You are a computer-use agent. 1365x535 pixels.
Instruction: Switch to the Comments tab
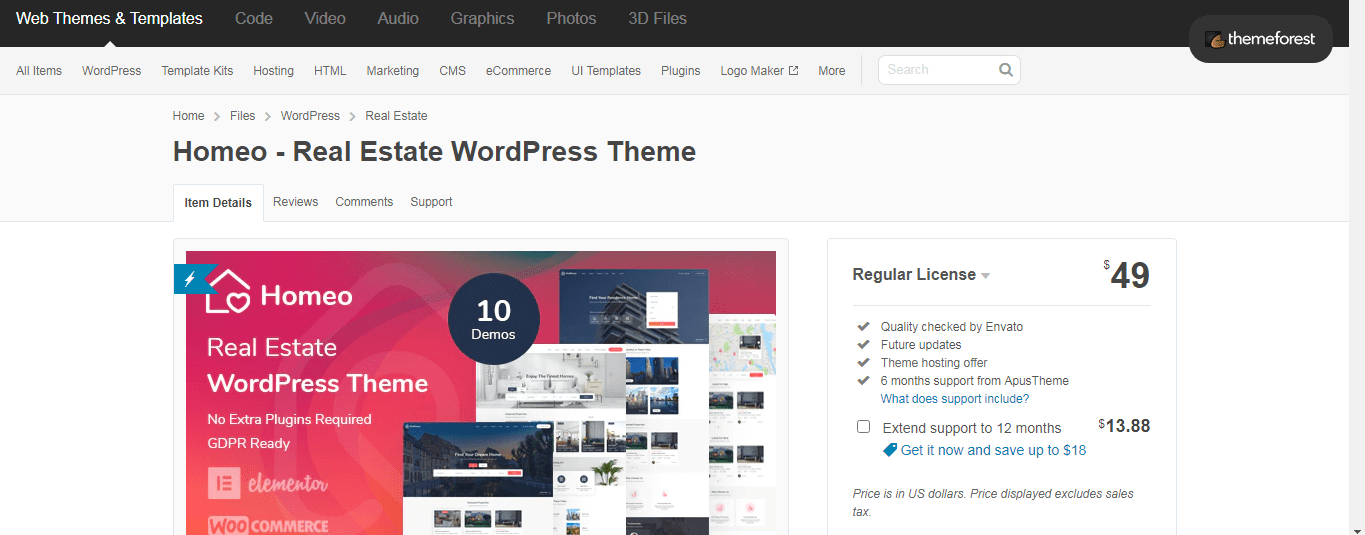pyautogui.click(x=364, y=202)
